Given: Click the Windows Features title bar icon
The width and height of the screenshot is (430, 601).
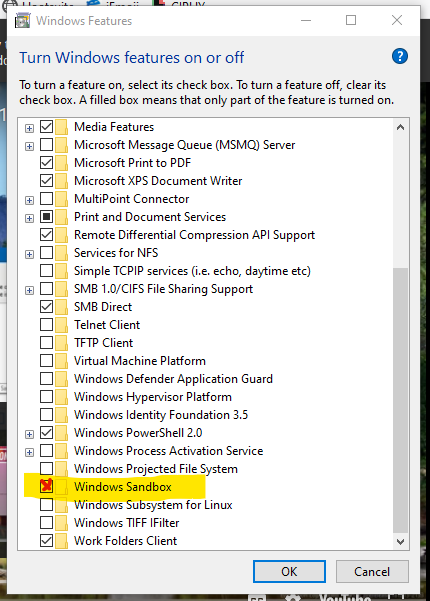Looking at the screenshot, I should [x=22, y=20].
